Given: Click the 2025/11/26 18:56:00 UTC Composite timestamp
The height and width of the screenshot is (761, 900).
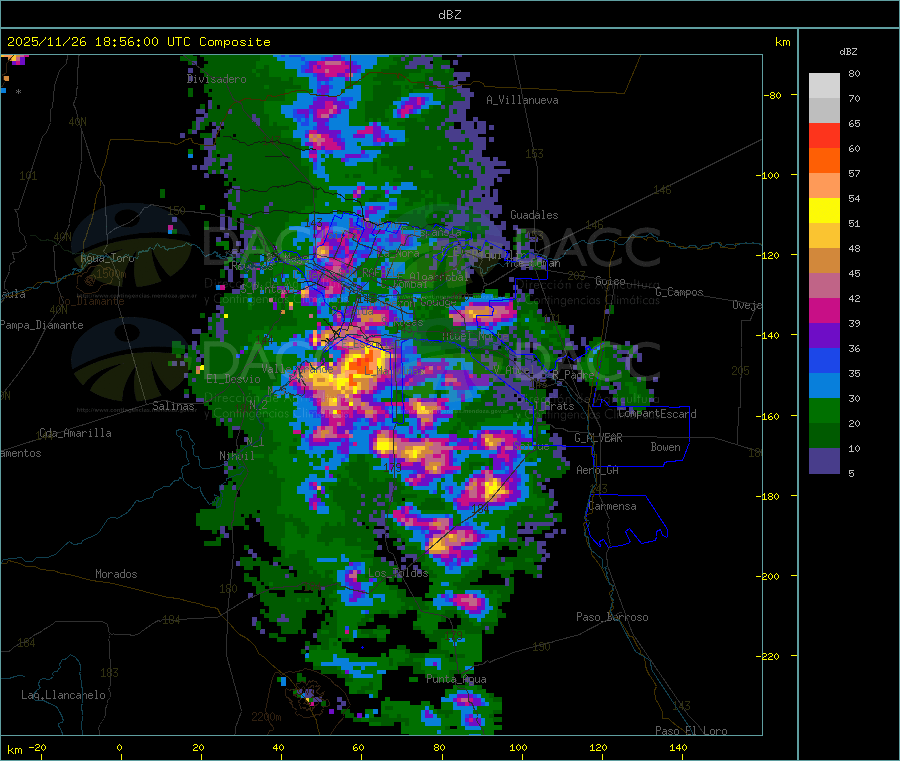Looking at the screenshot, I should click(138, 42).
